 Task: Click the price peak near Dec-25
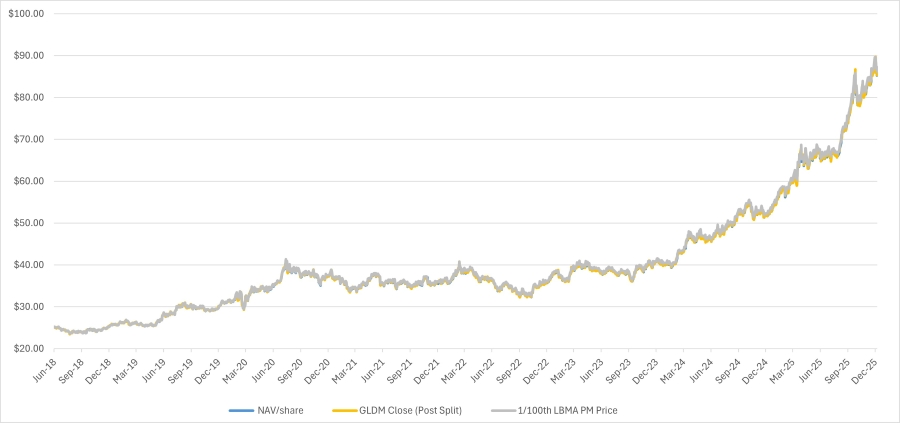point(875,57)
